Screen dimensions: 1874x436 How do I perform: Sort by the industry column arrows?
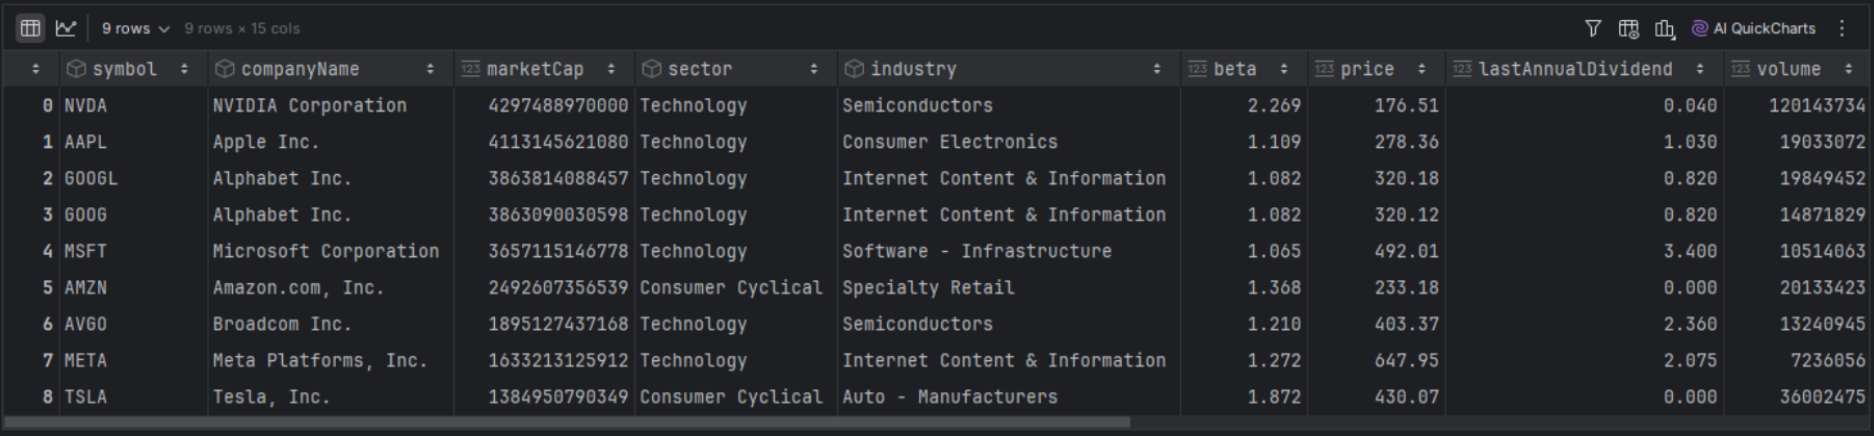[1157, 69]
